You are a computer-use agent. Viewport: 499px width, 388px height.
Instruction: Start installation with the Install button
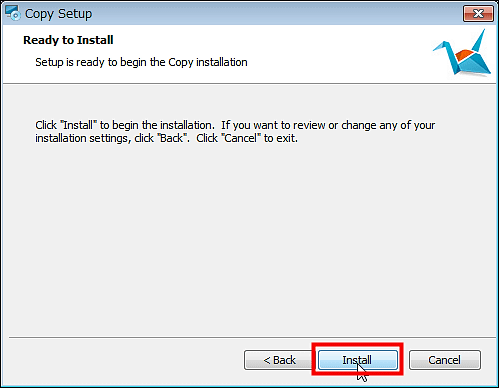coord(358,360)
